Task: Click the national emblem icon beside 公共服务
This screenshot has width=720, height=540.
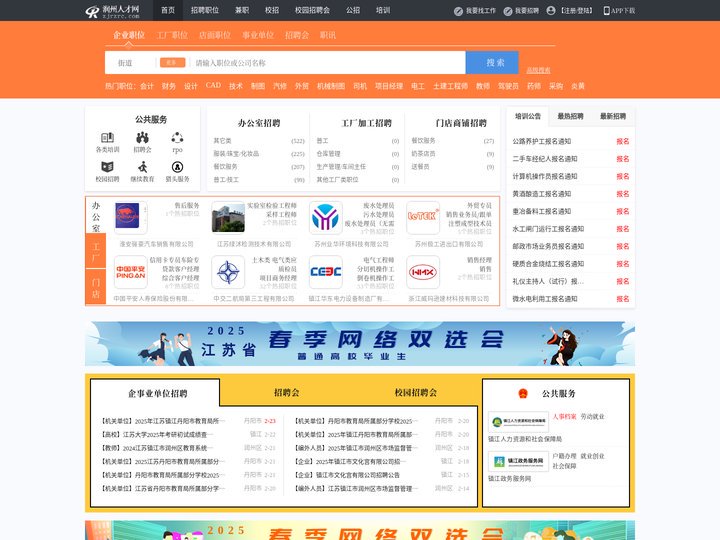Action: [x=523, y=394]
